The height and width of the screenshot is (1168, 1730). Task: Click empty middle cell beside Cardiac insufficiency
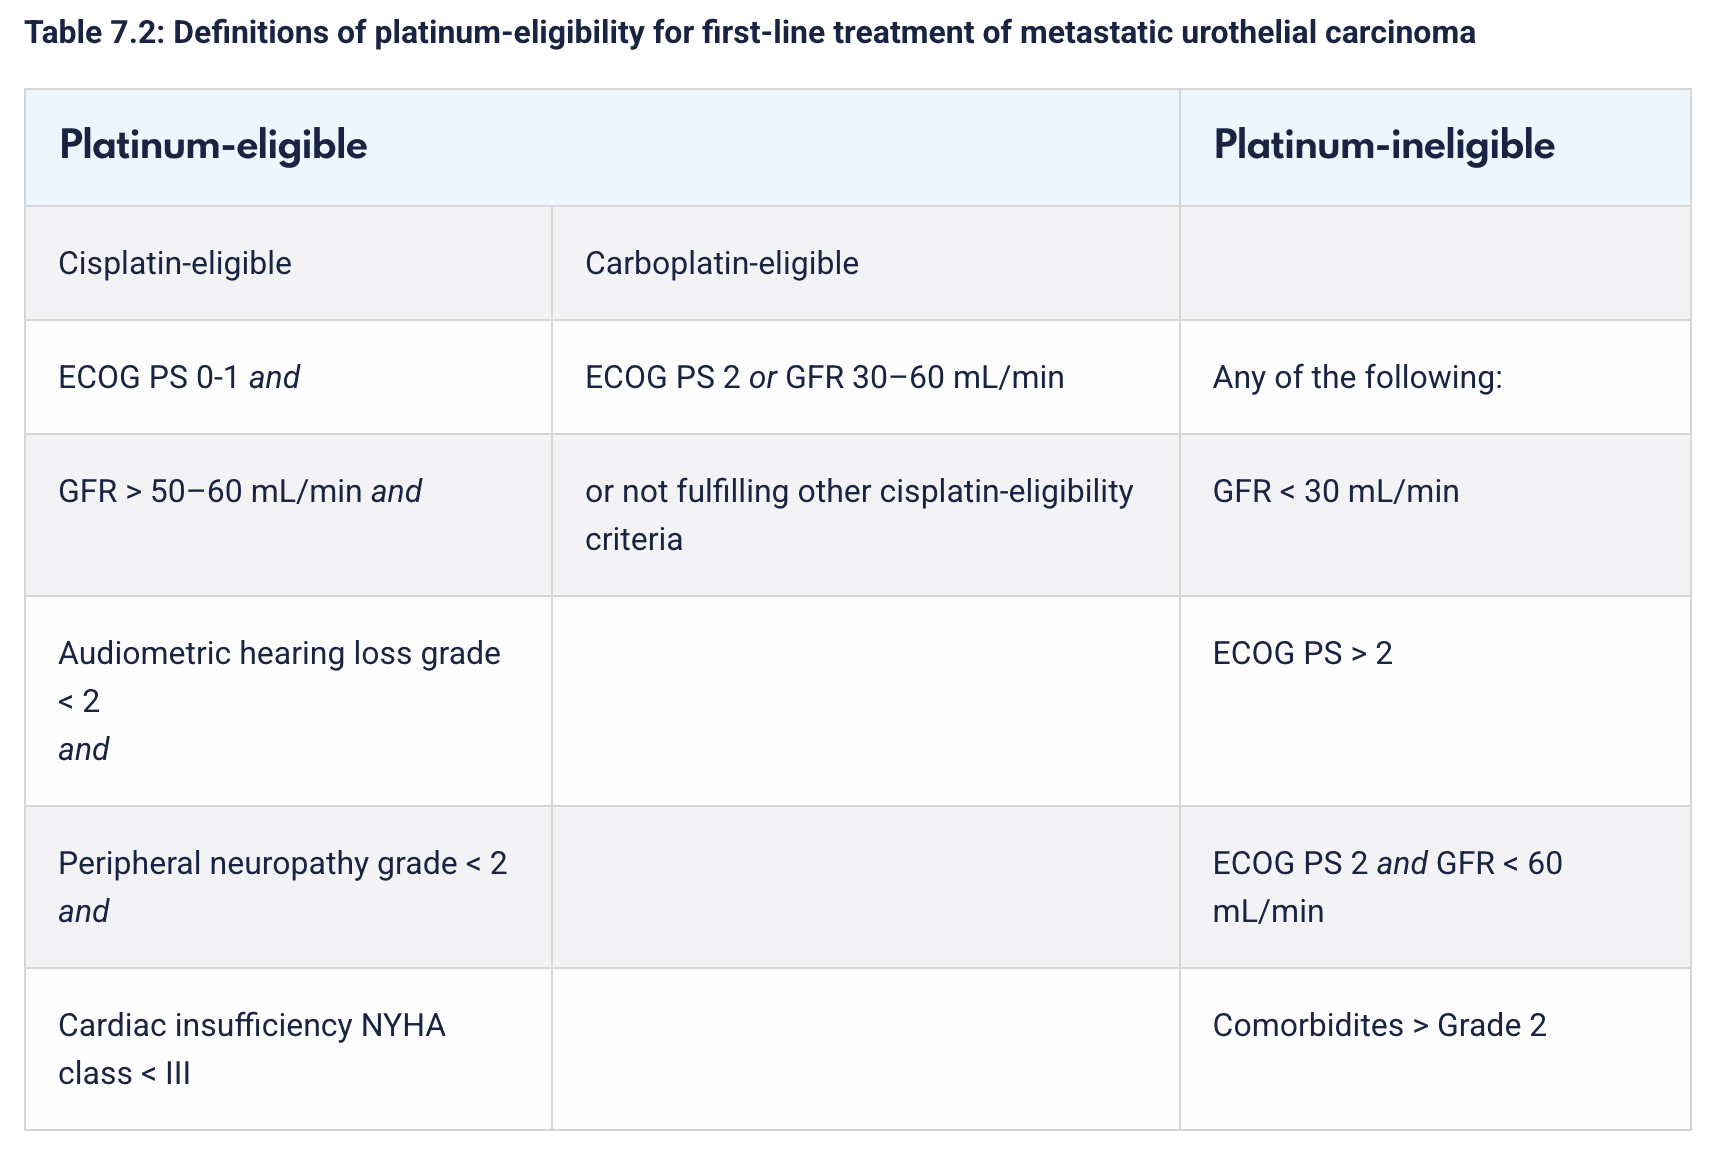[865, 1049]
